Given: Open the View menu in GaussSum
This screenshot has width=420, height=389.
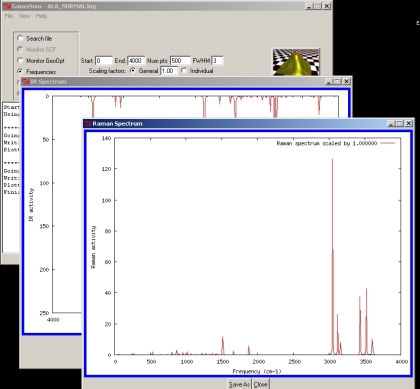Looking at the screenshot, I should click(24, 16).
